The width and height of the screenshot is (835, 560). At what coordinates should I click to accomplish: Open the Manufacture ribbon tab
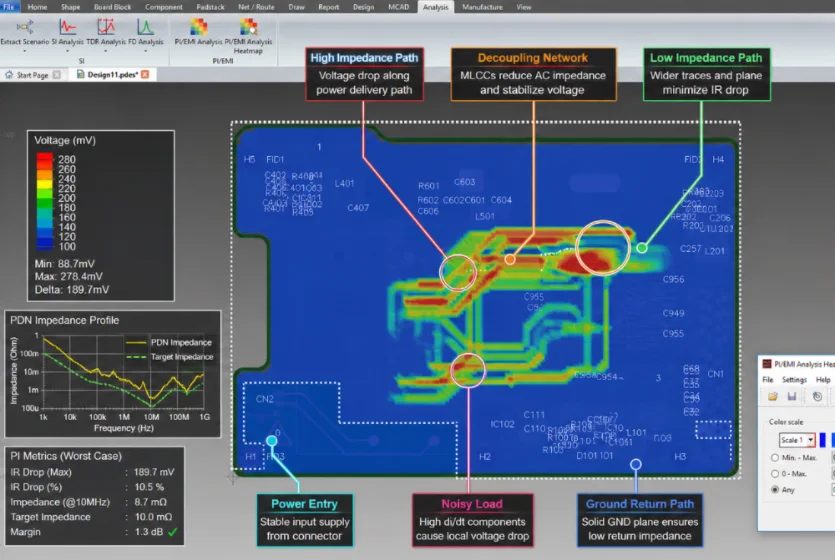click(482, 7)
